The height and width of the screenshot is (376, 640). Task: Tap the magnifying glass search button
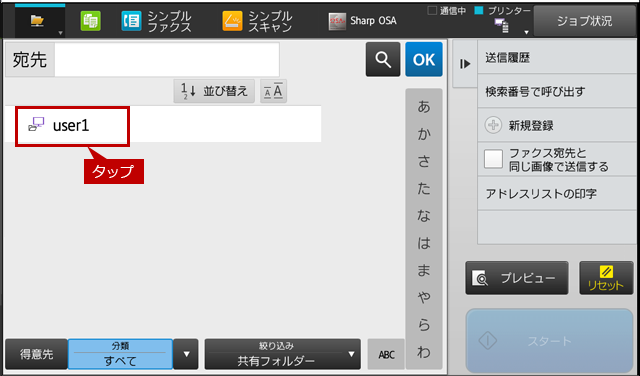[x=383, y=59]
